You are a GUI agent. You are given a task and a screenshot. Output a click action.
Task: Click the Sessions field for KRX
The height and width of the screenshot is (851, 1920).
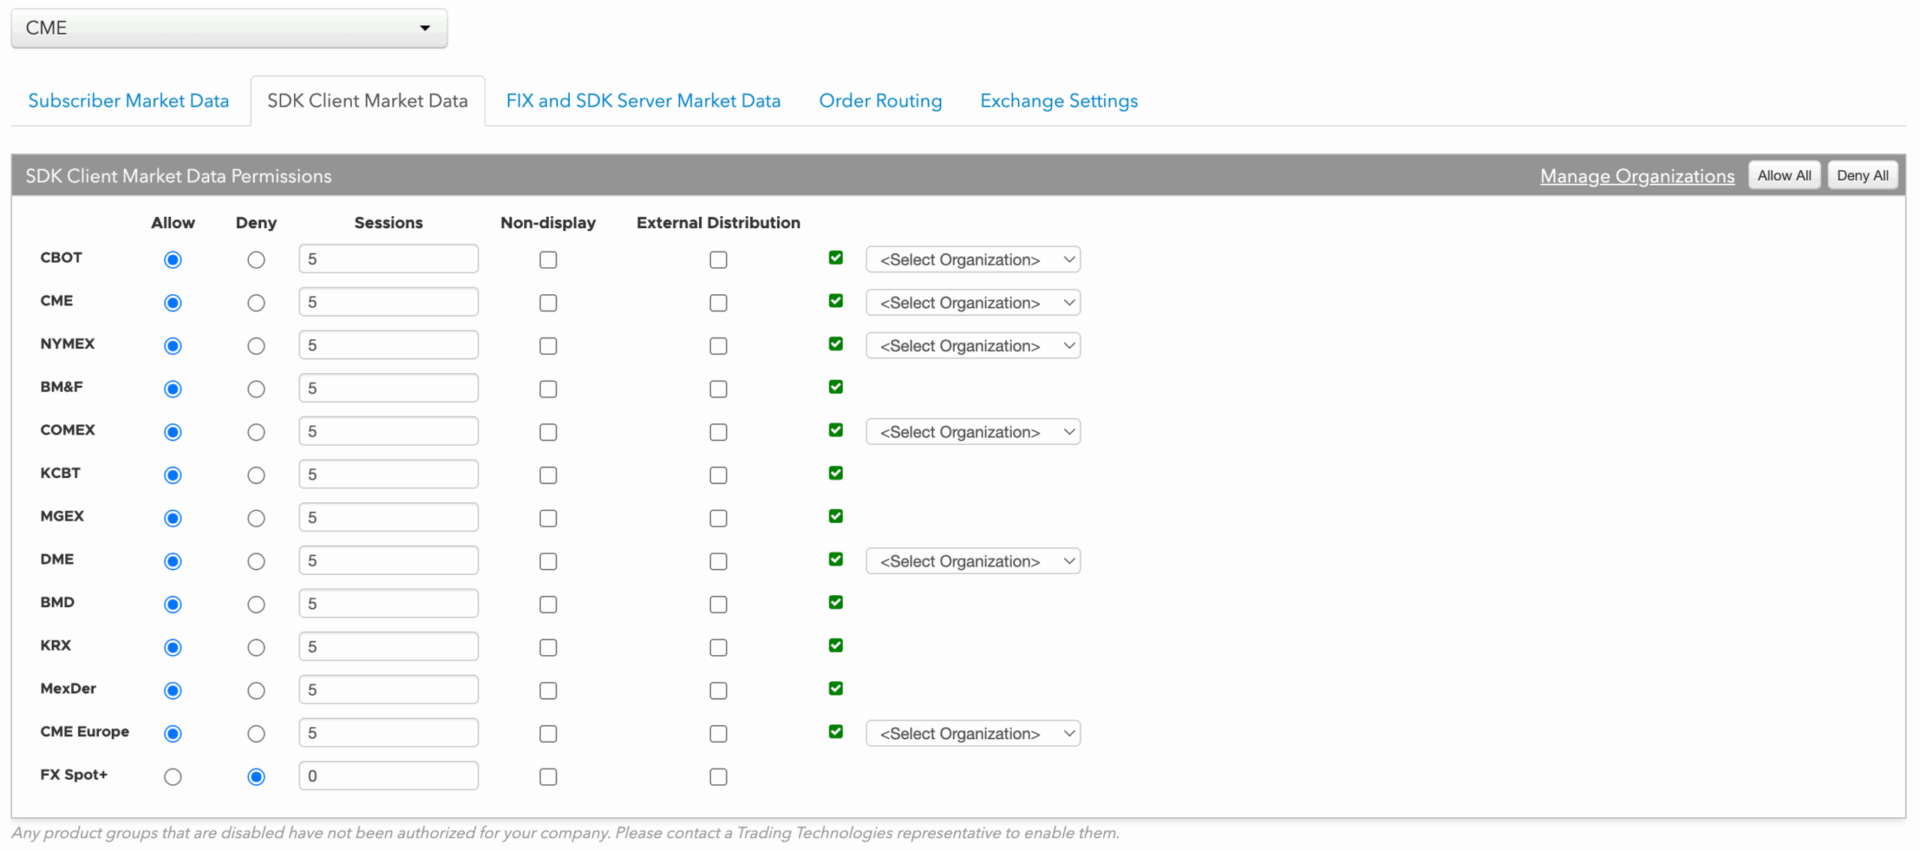388,647
